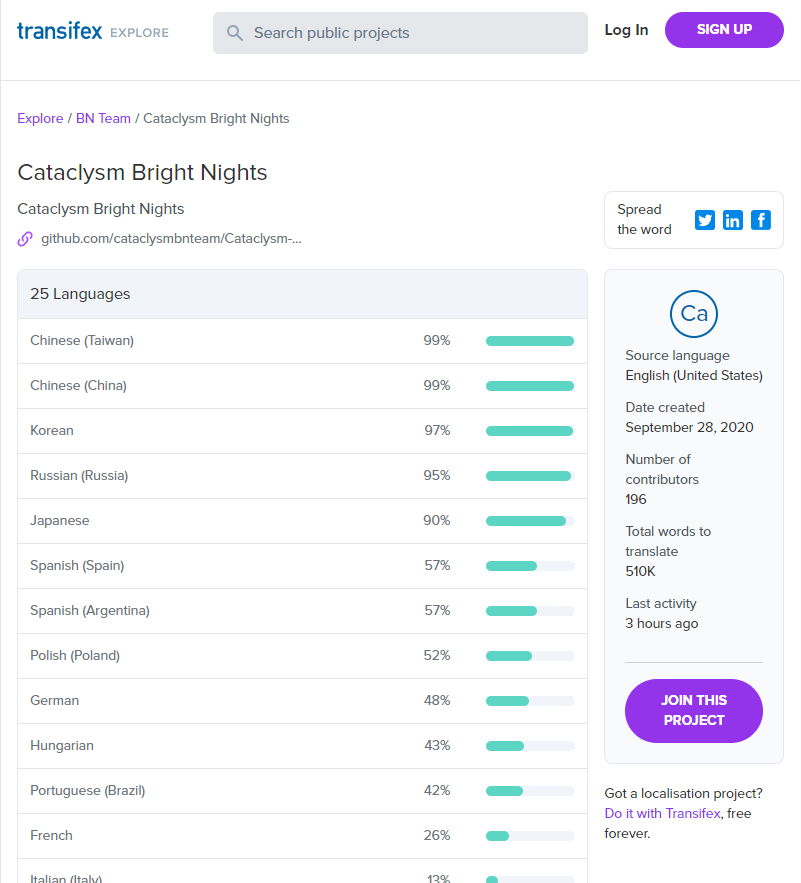Open the Log In page
The width and height of the screenshot is (801, 883).
coord(626,30)
